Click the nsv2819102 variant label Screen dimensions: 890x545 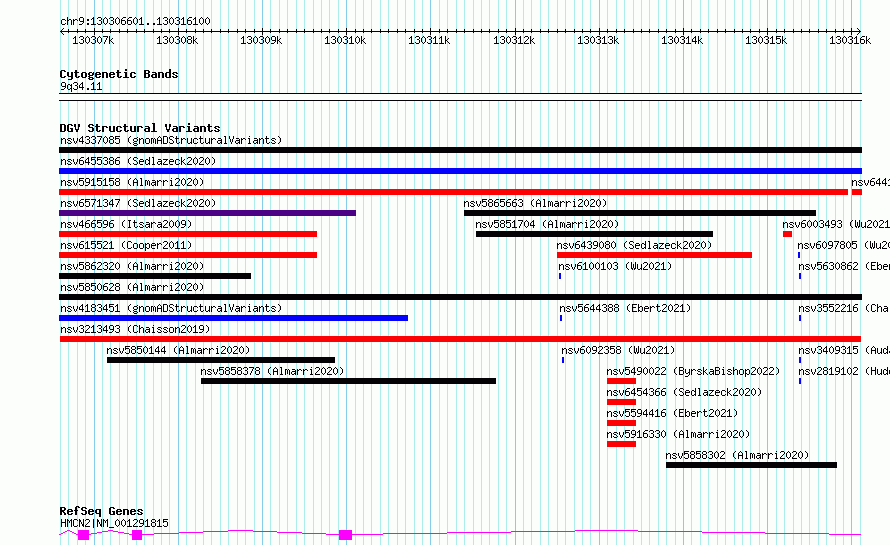pos(844,371)
